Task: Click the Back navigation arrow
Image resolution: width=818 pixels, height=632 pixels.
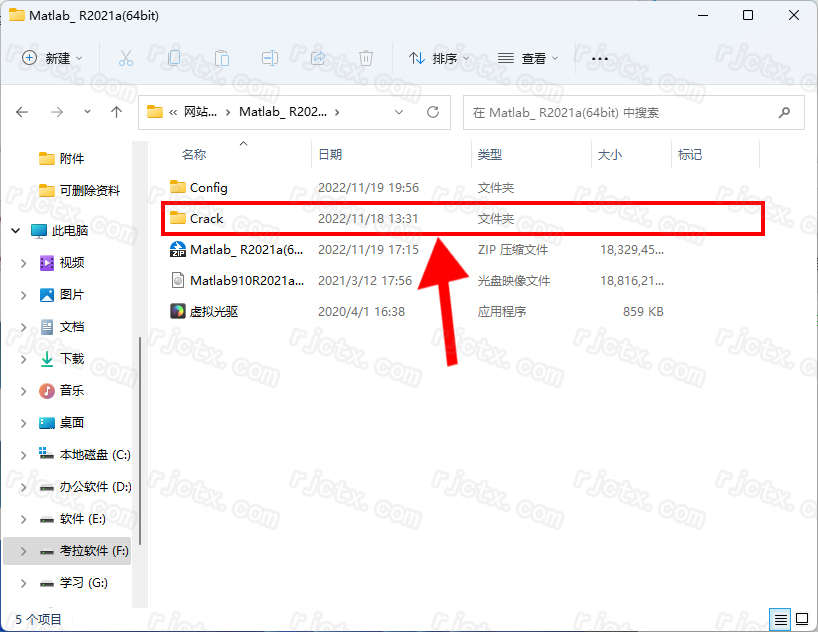Action: 23,112
